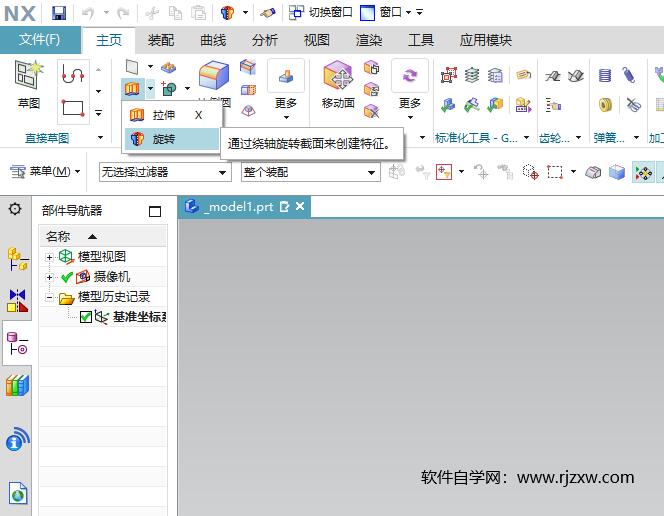This screenshot has width=664, height=516.
Task: Click the 主页 ribbon tab
Action: point(109,40)
